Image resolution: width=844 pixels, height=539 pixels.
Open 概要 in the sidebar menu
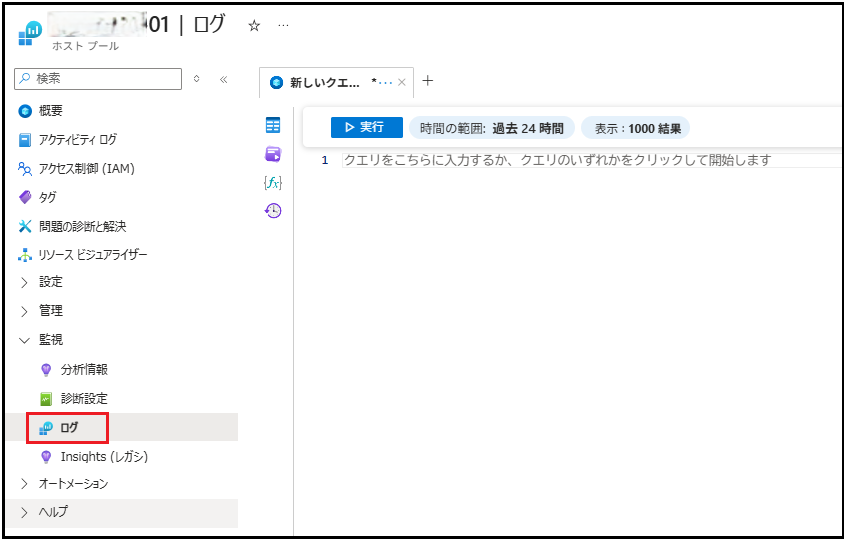(50, 110)
